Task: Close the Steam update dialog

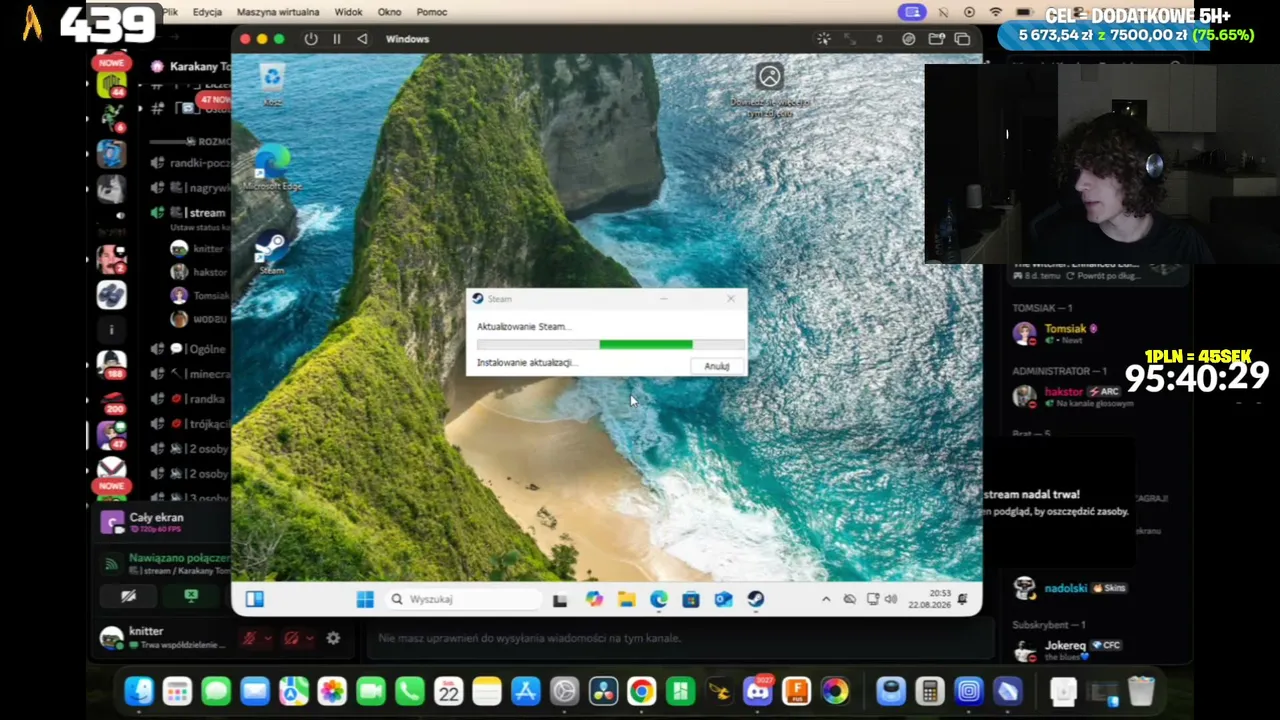Action: (731, 298)
